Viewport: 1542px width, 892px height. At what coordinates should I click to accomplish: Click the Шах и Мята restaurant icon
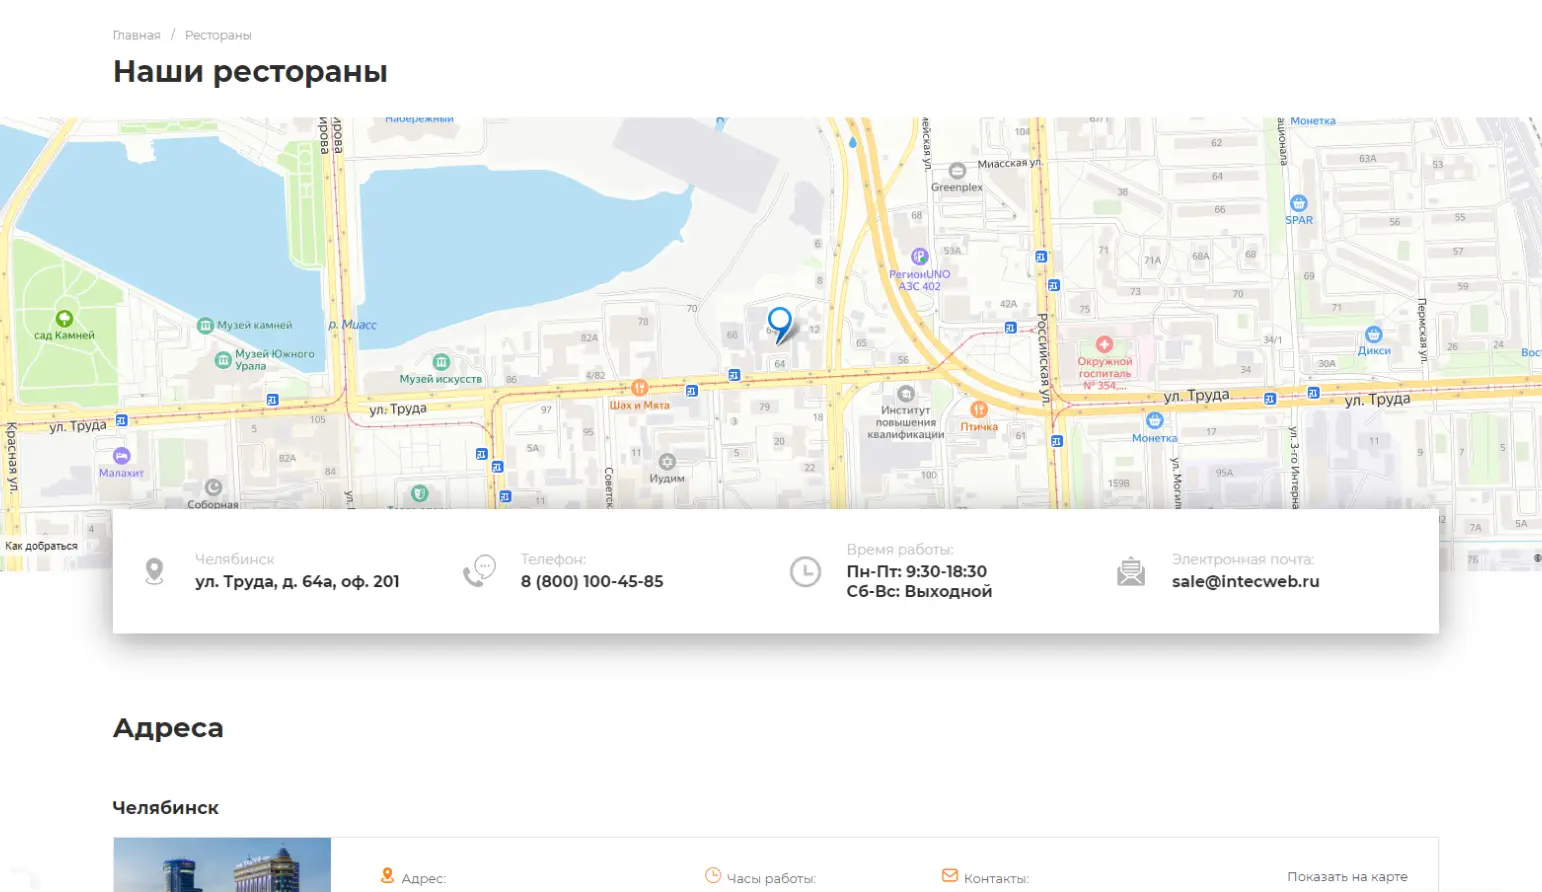click(x=639, y=388)
